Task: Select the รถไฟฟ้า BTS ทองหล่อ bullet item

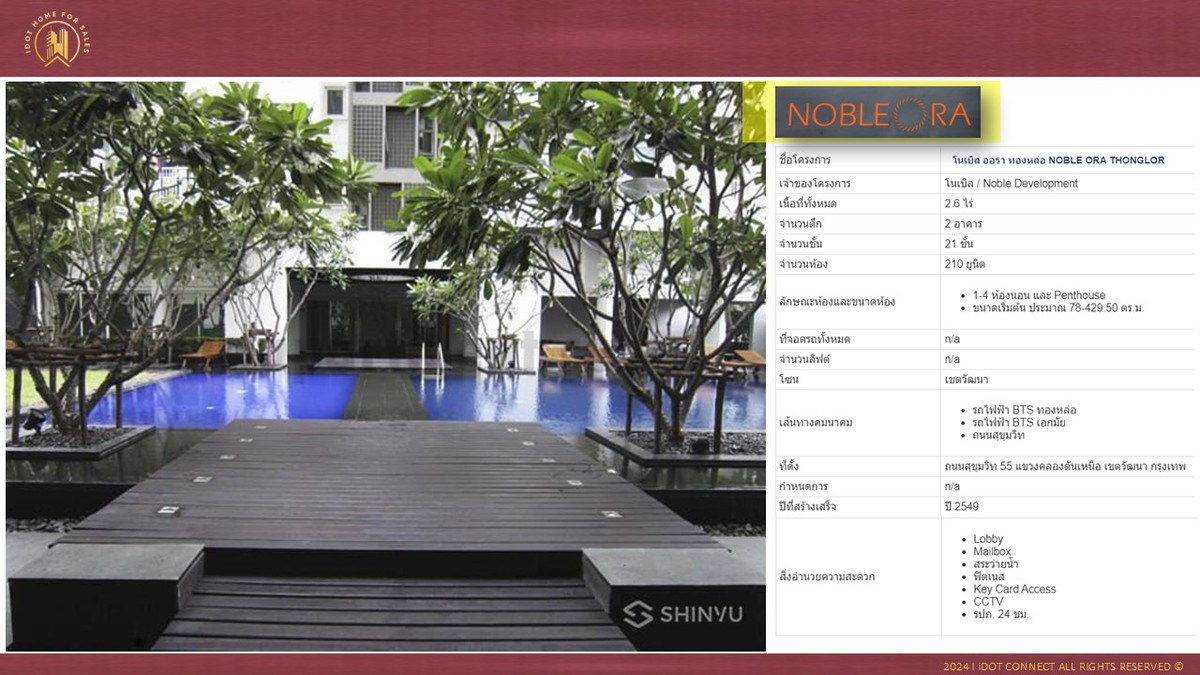Action: 1024,410
